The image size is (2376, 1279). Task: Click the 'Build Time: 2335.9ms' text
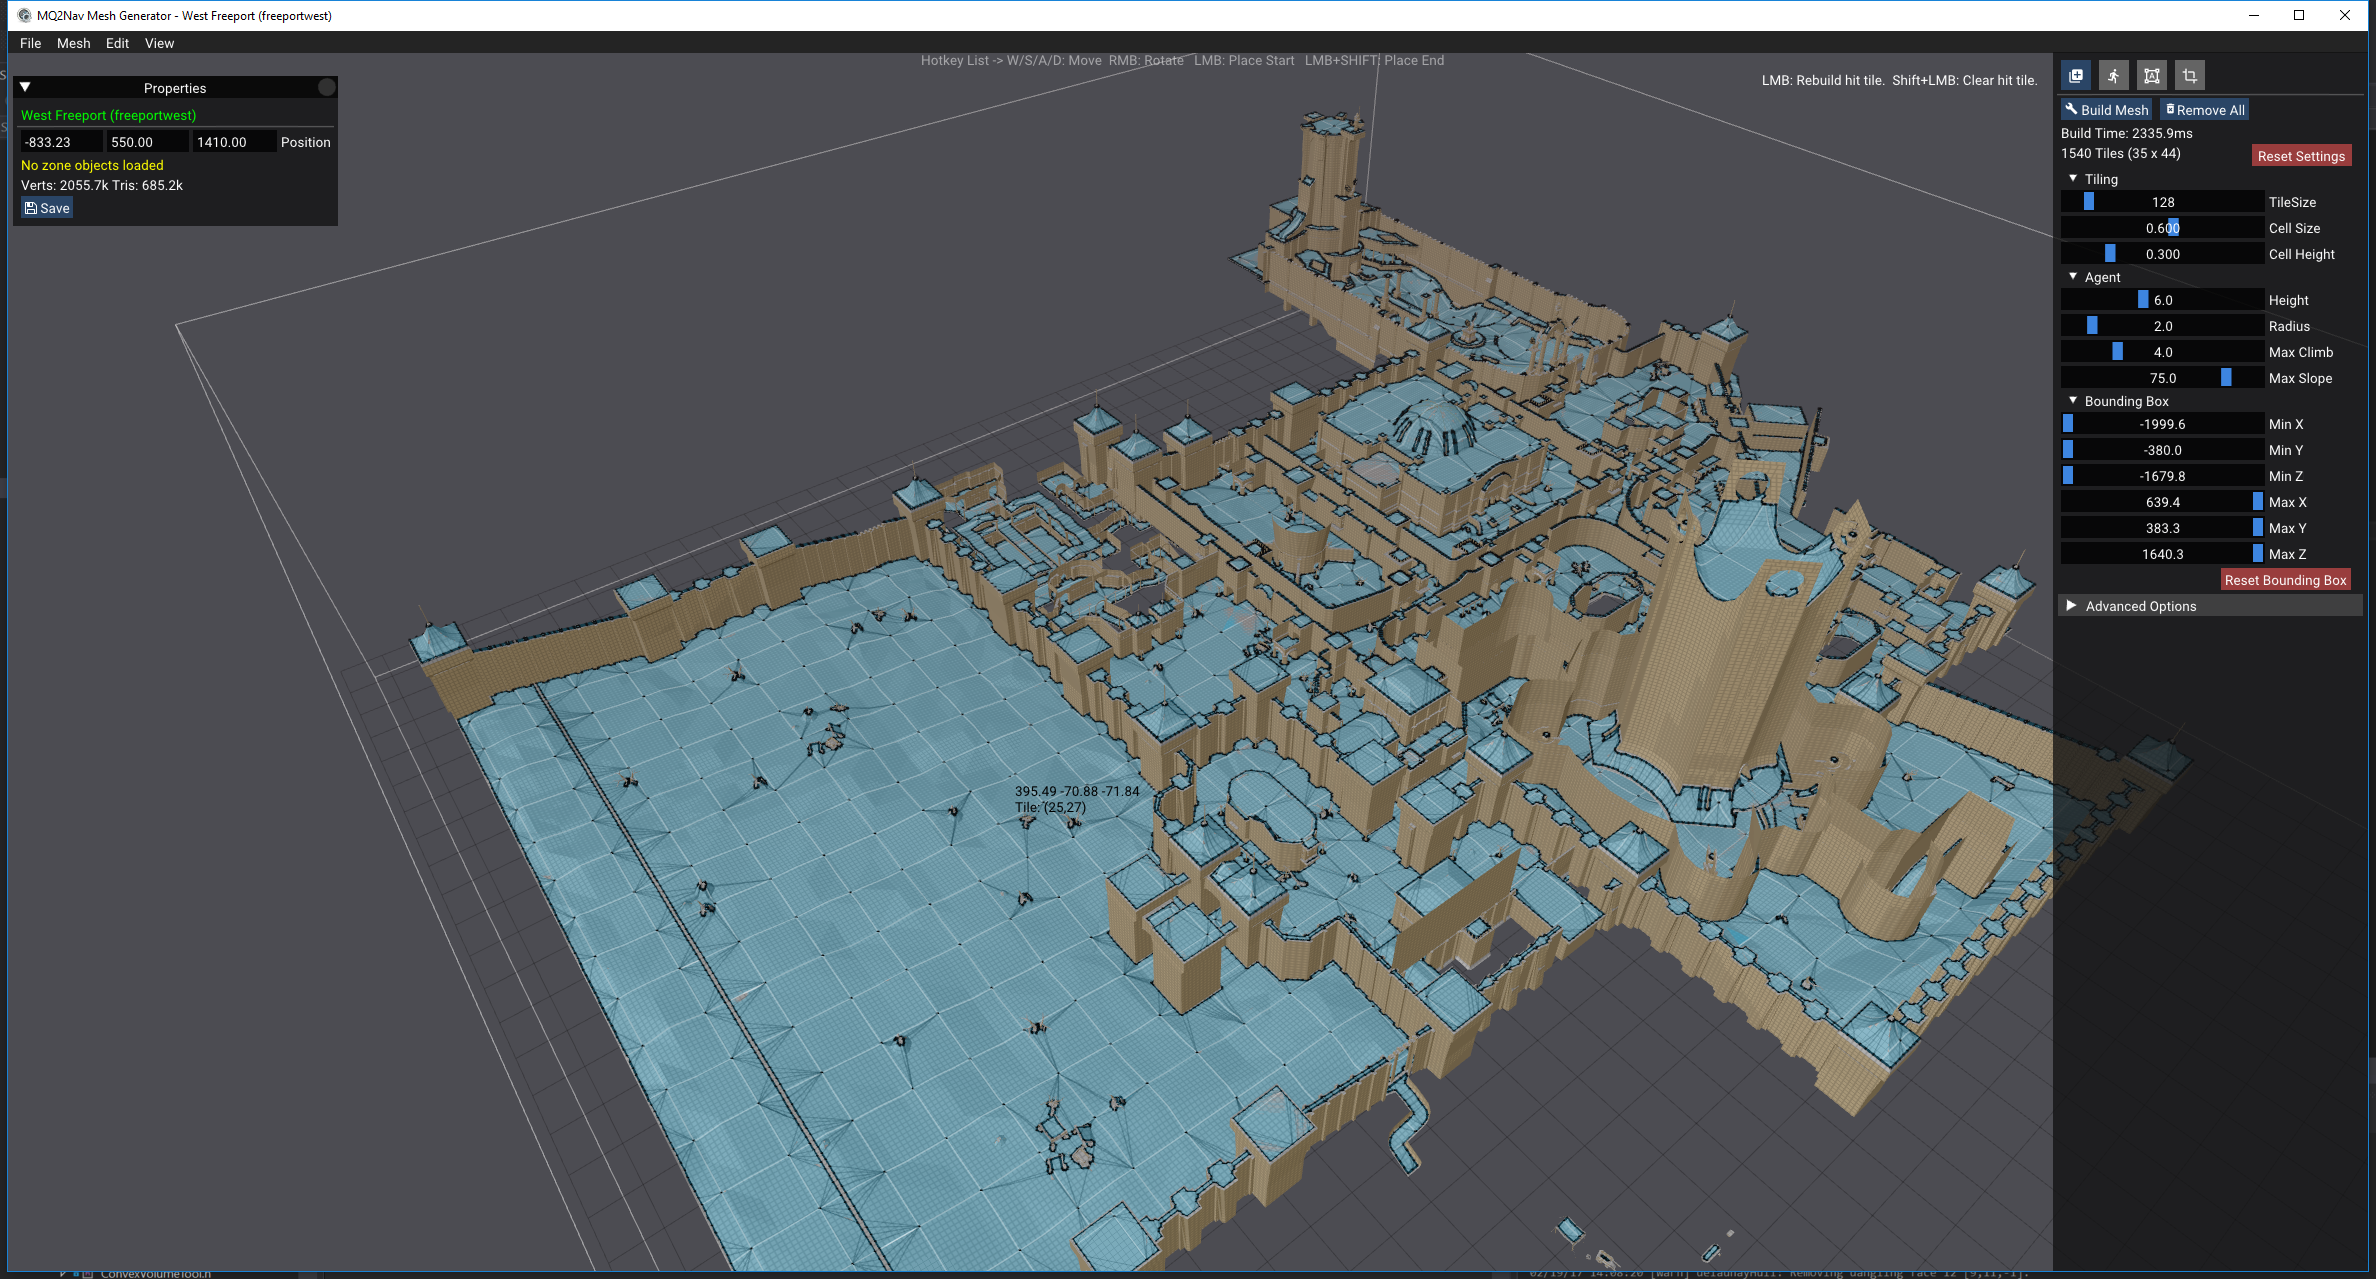tap(2127, 133)
